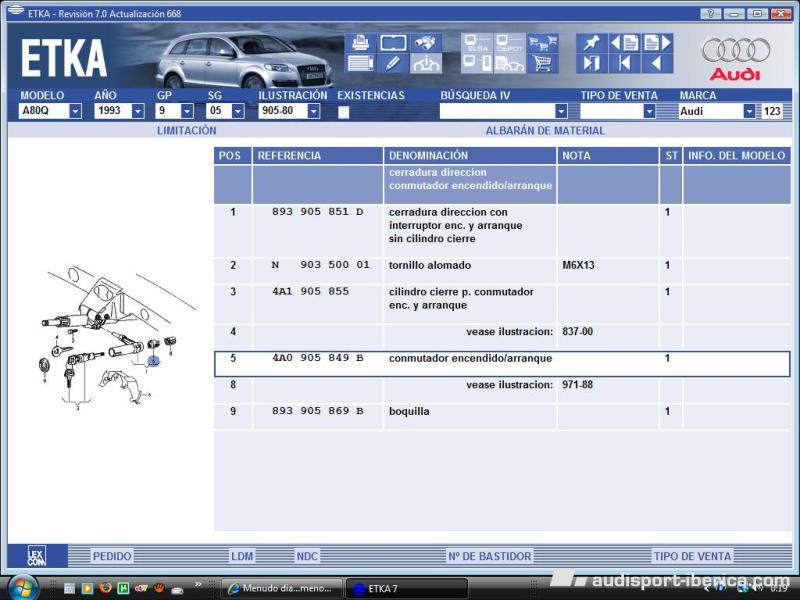The height and width of the screenshot is (600, 800).
Task: Click the INFO. DEL MODELO column header
Action: (737, 156)
